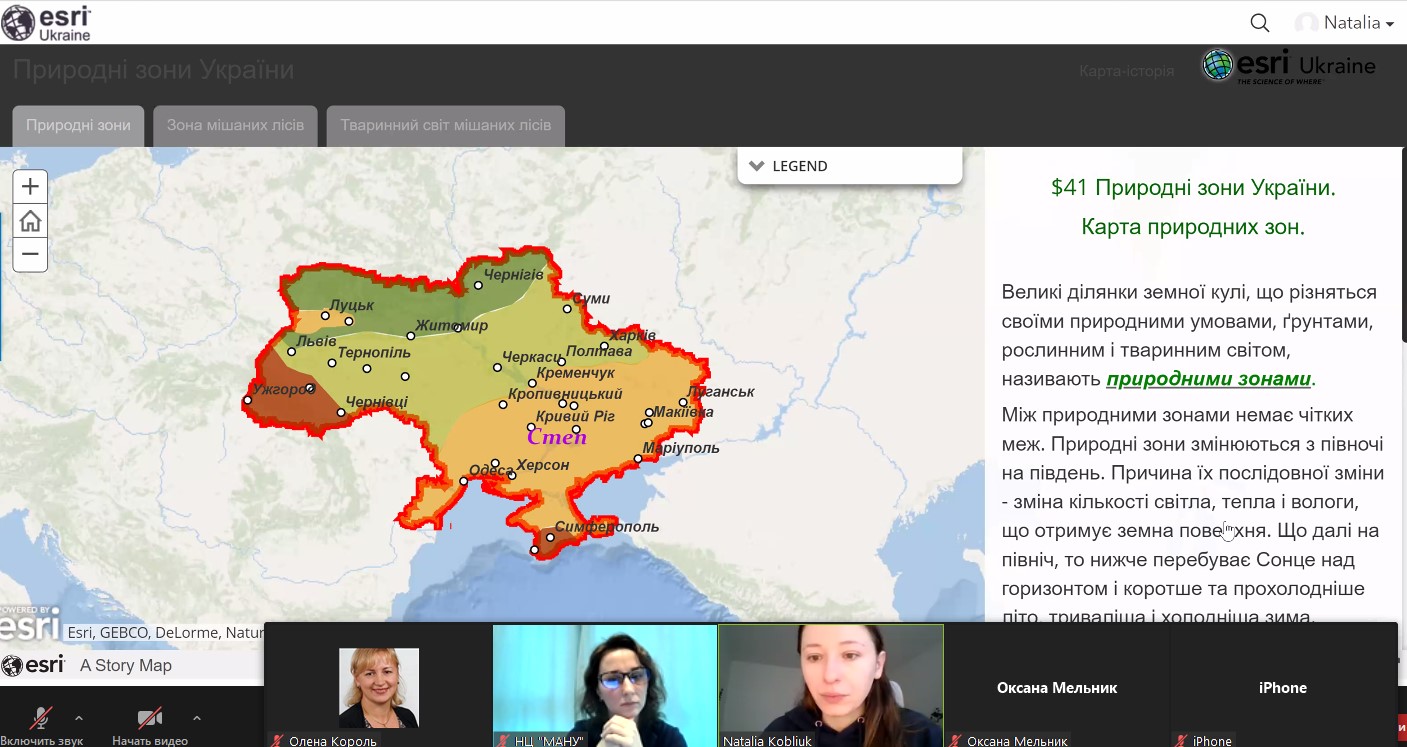
Task: Open the Natalia account dropdown arrow
Action: [x=1390, y=24]
